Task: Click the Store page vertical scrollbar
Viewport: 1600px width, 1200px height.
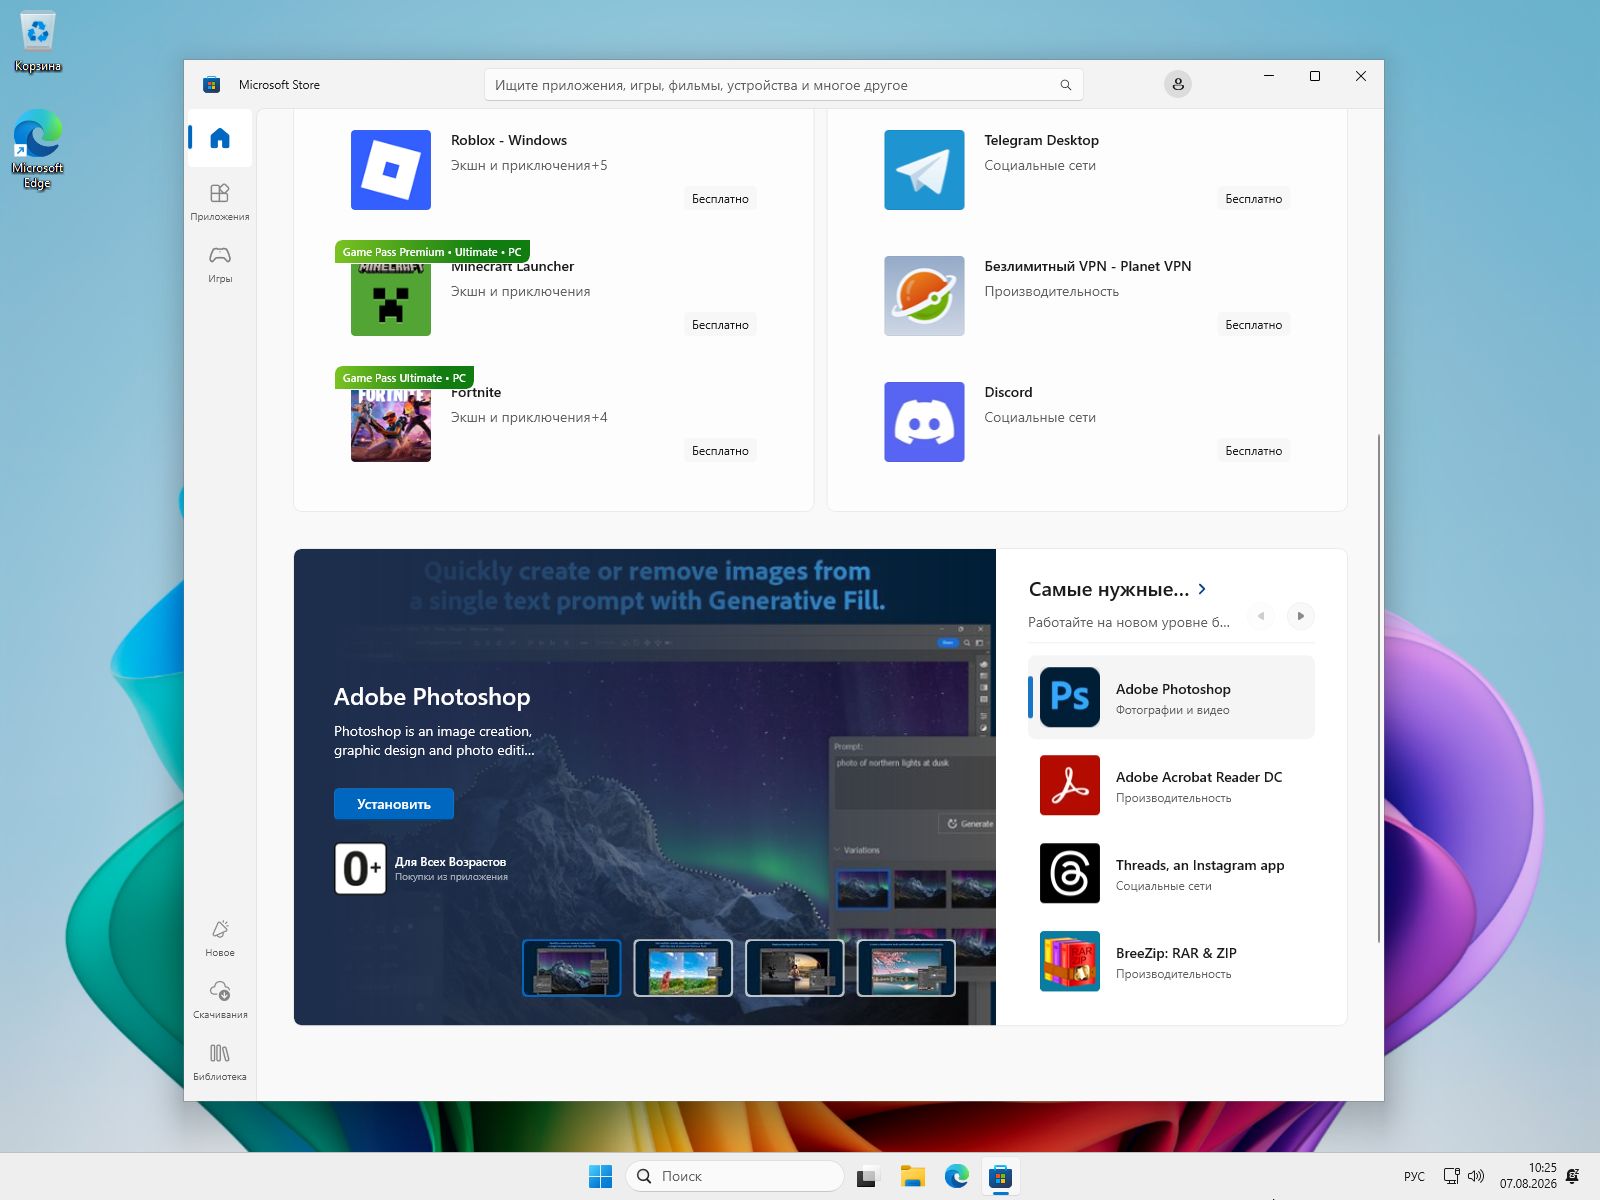Action: pyautogui.click(x=1379, y=688)
